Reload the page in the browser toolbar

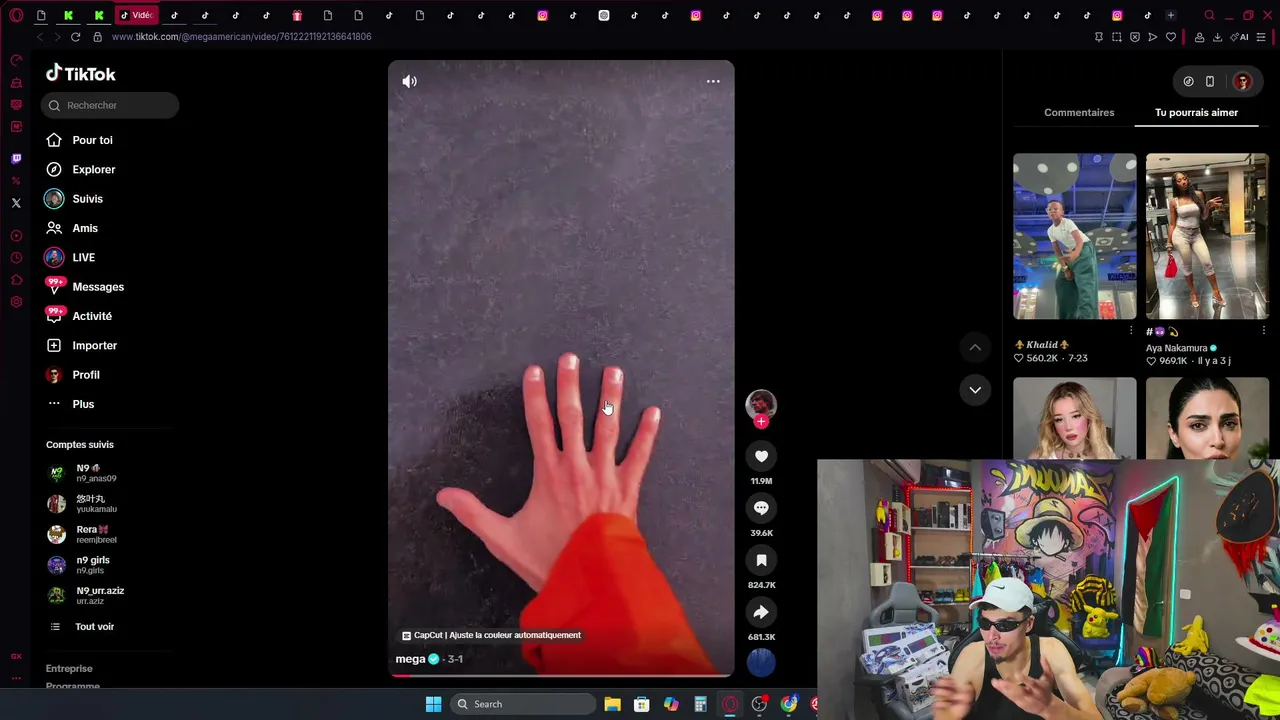pos(75,37)
